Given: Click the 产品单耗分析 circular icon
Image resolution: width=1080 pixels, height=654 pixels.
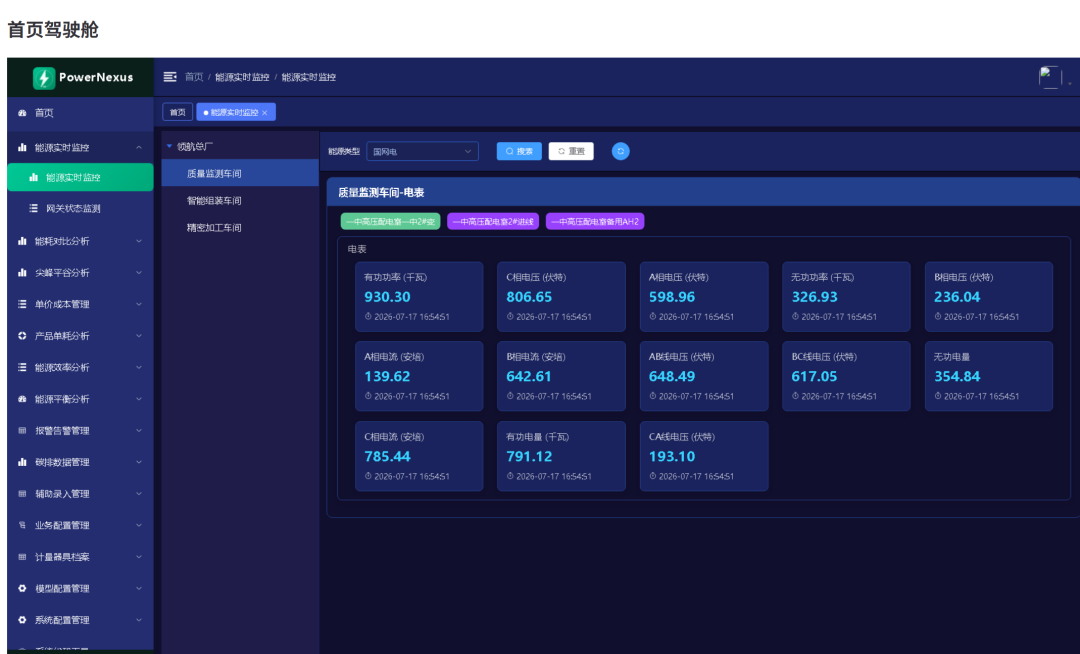Looking at the screenshot, I should pyautogui.click(x=22, y=336).
